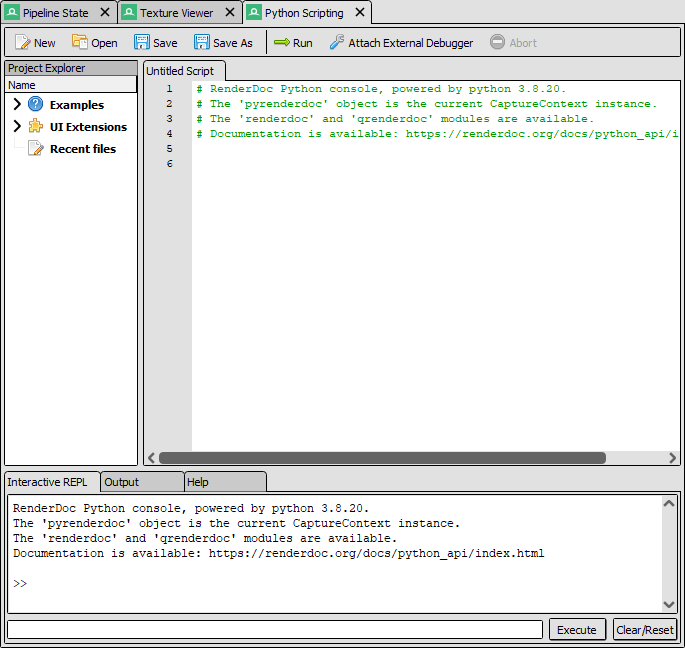685x648 pixels.
Task: Click line number 5 in the gutter
Action: click(170, 149)
